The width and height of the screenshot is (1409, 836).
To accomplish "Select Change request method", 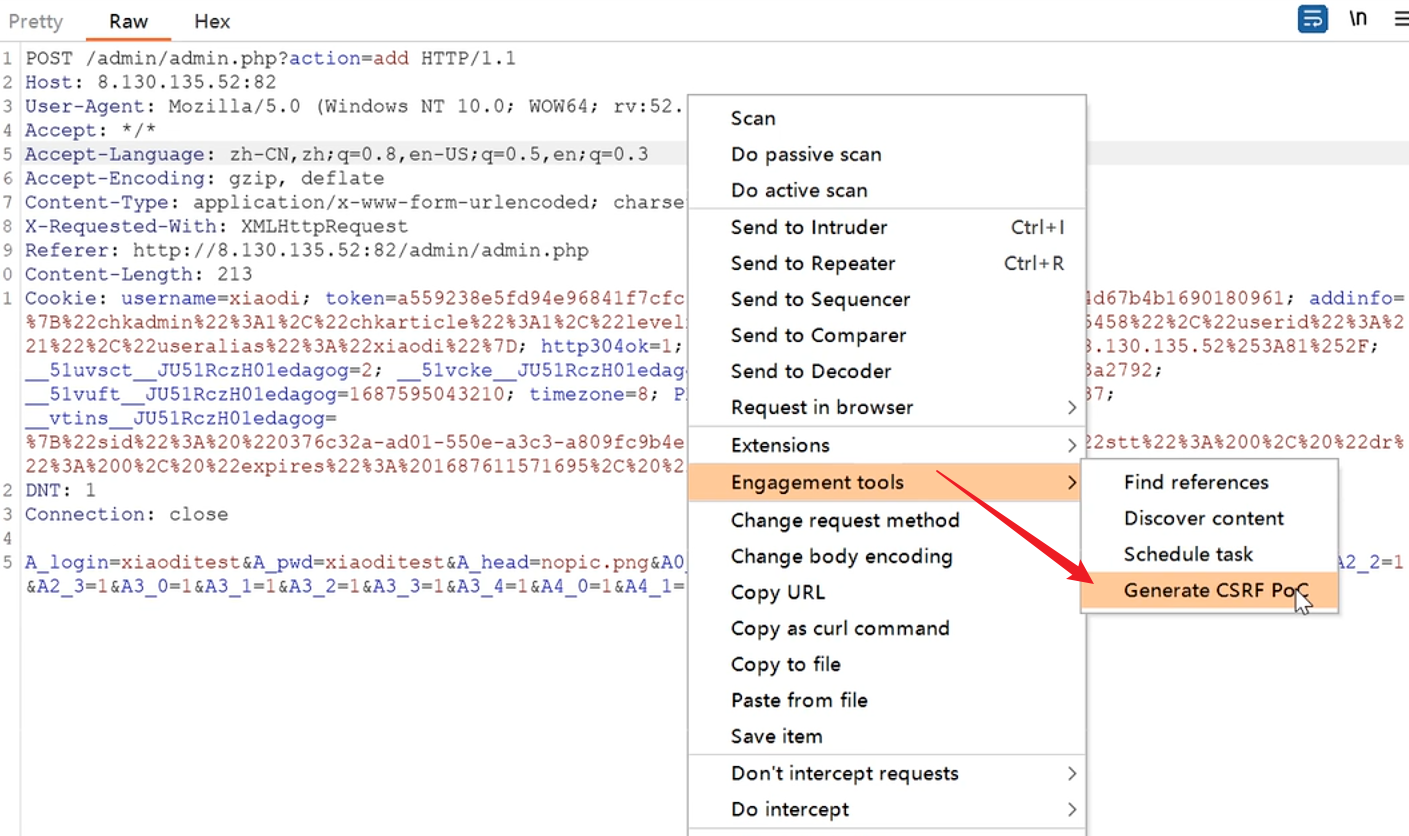I will coord(844,520).
